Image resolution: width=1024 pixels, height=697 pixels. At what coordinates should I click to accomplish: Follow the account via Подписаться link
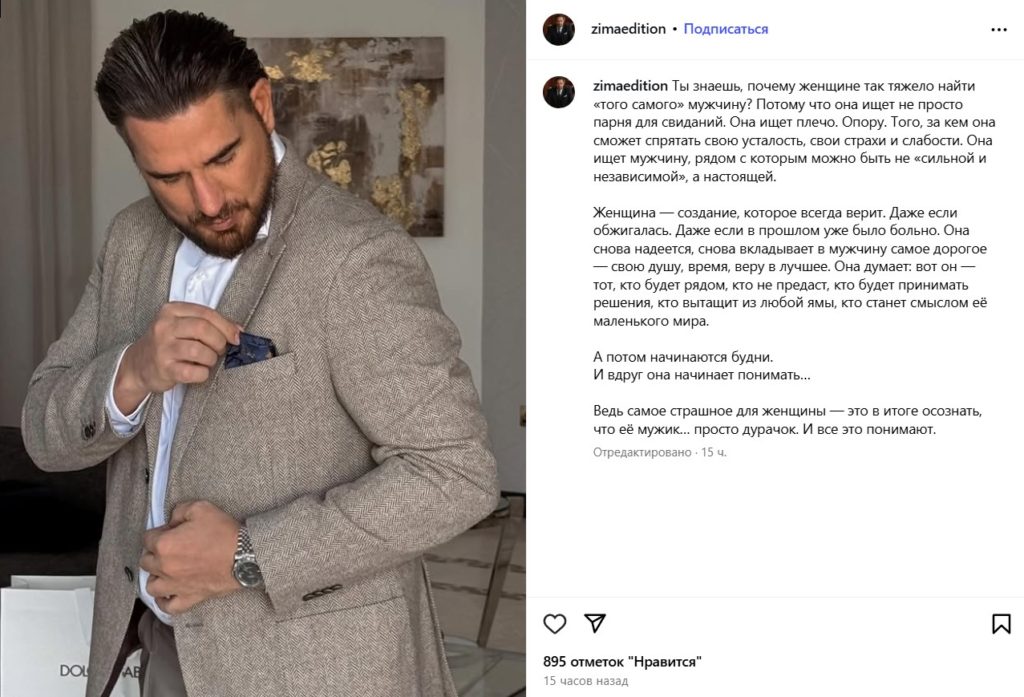point(726,29)
